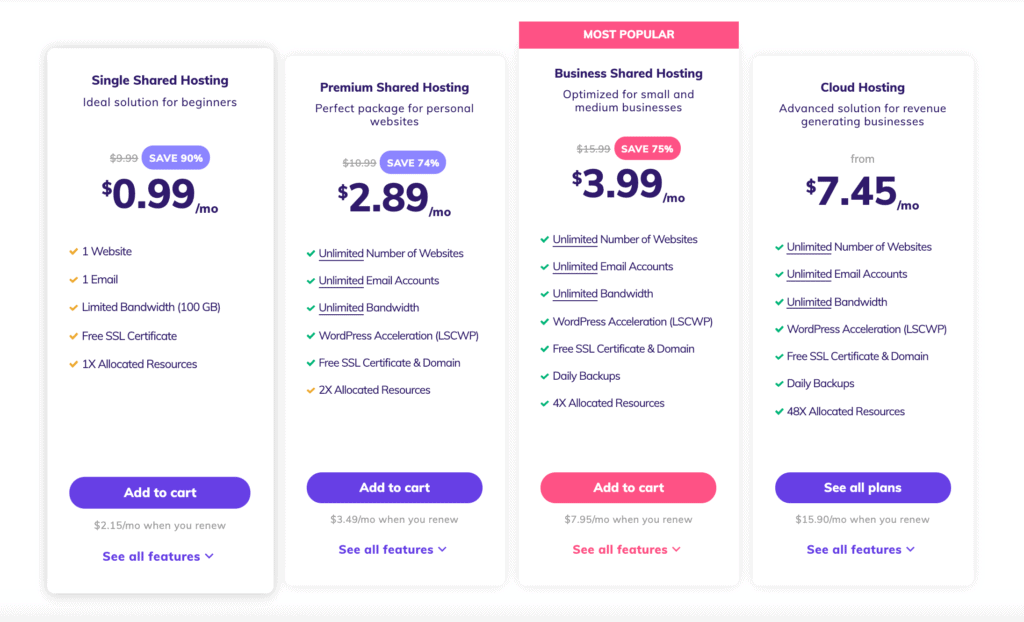Image resolution: width=1024 pixels, height=622 pixels.
Task: Expand the pink See all features chevron
Action: (x=676, y=549)
